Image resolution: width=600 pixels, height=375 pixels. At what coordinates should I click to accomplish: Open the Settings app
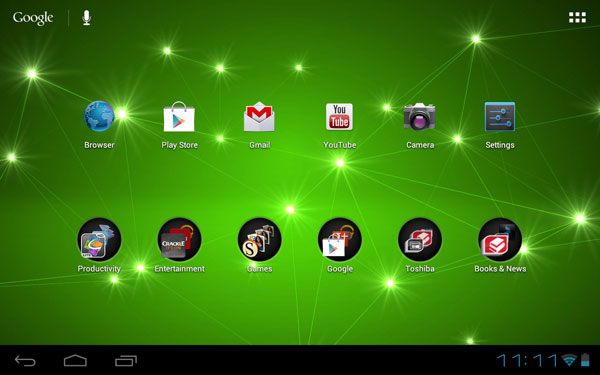(x=500, y=116)
